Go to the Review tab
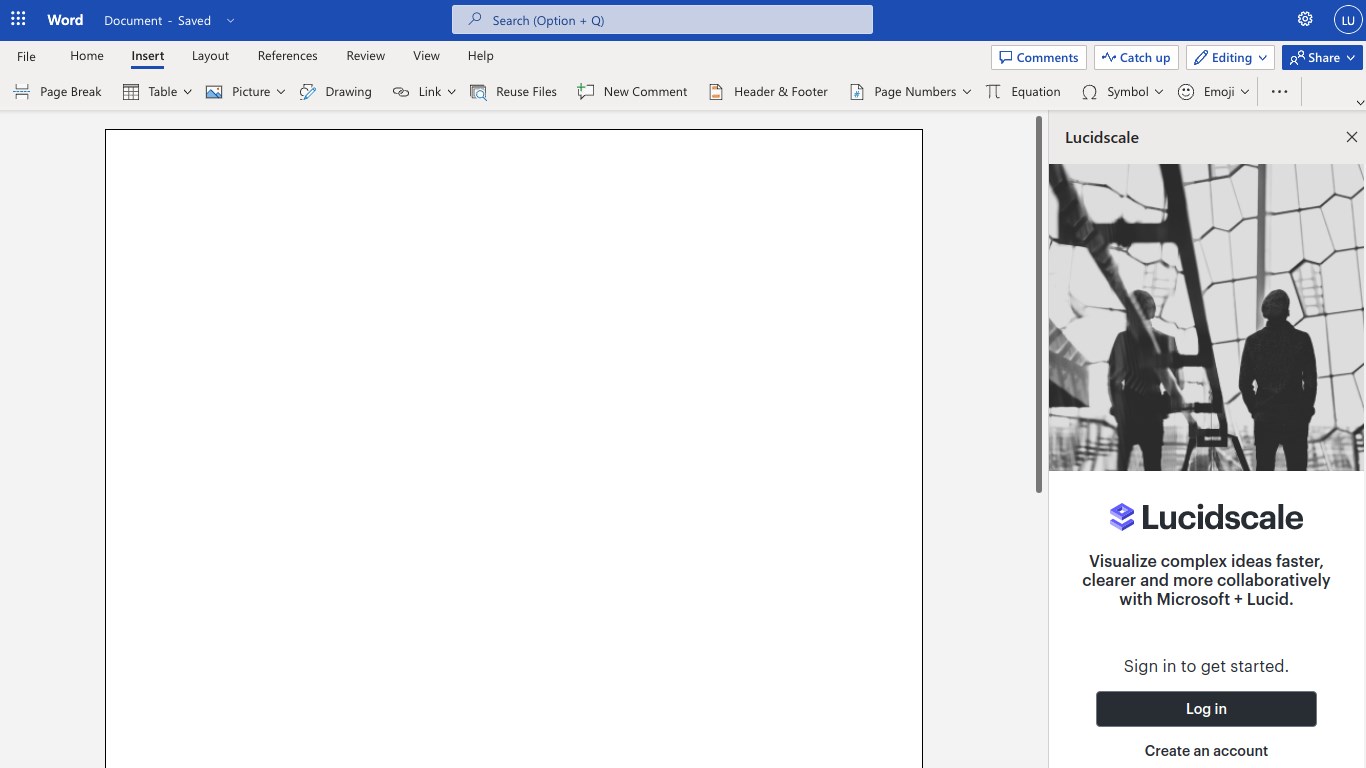Screen dimensions: 1366x768 [x=366, y=56]
